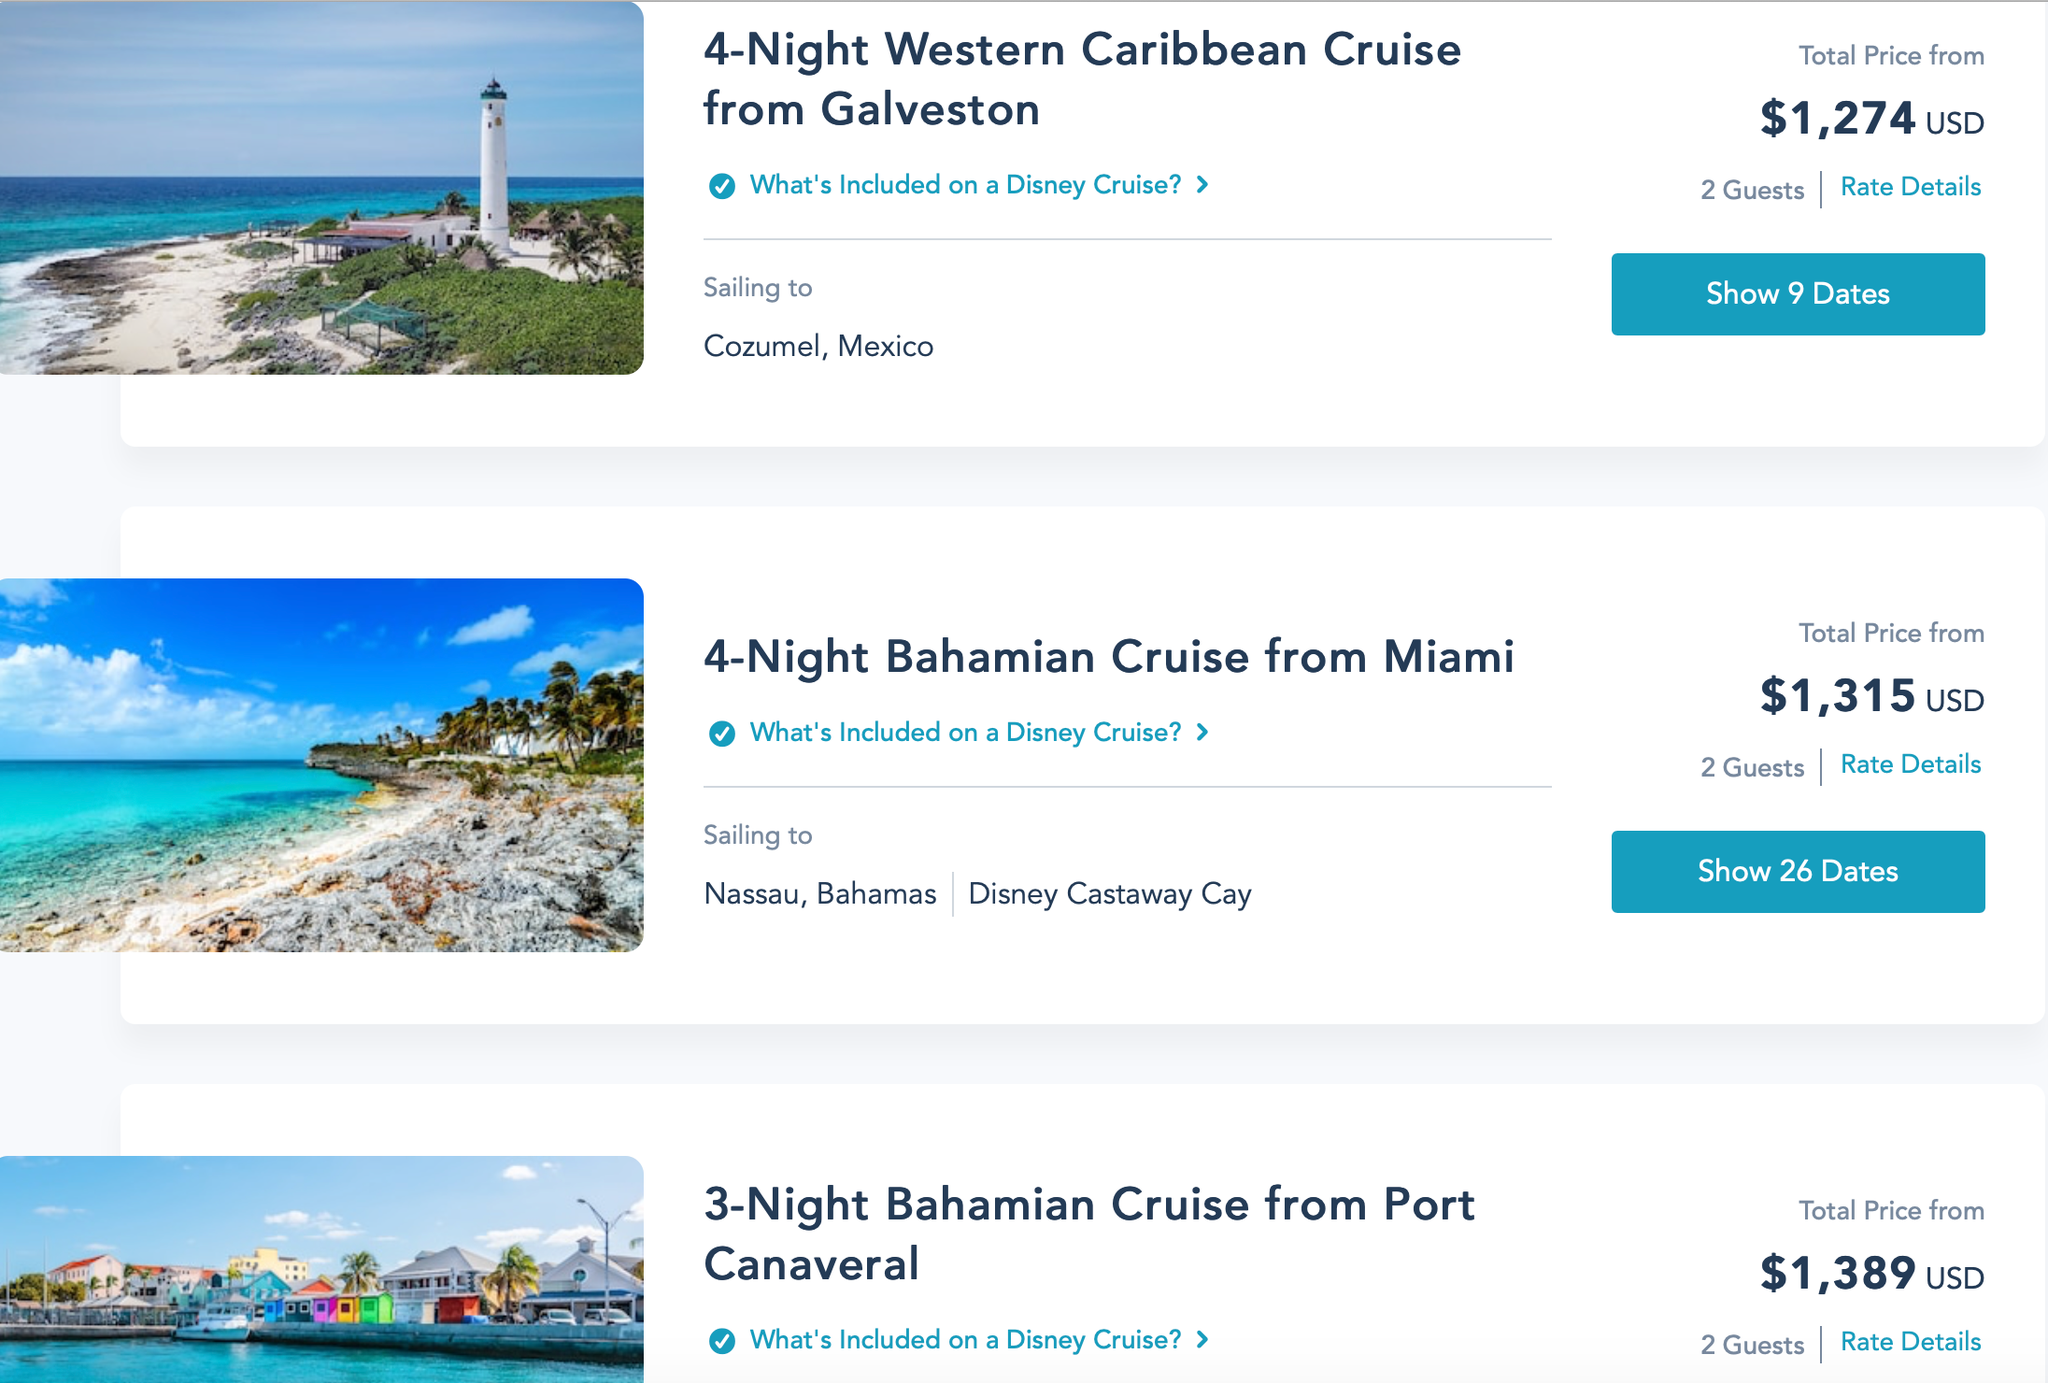Click the chevron arrow on the Port Canaveral included link
The height and width of the screenshot is (1383, 2048).
(x=1203, y=1340)
